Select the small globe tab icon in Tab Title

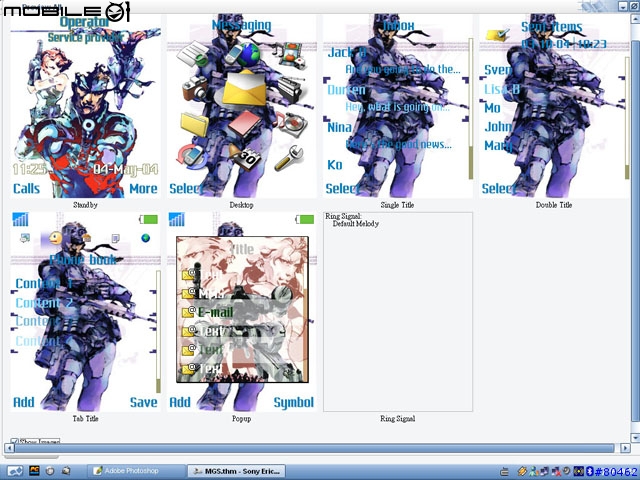[145, 238]
